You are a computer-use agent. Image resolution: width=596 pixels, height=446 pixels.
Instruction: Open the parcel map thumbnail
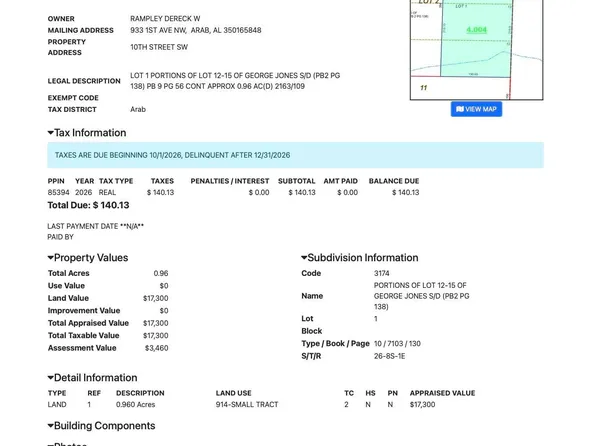point(477,50)
